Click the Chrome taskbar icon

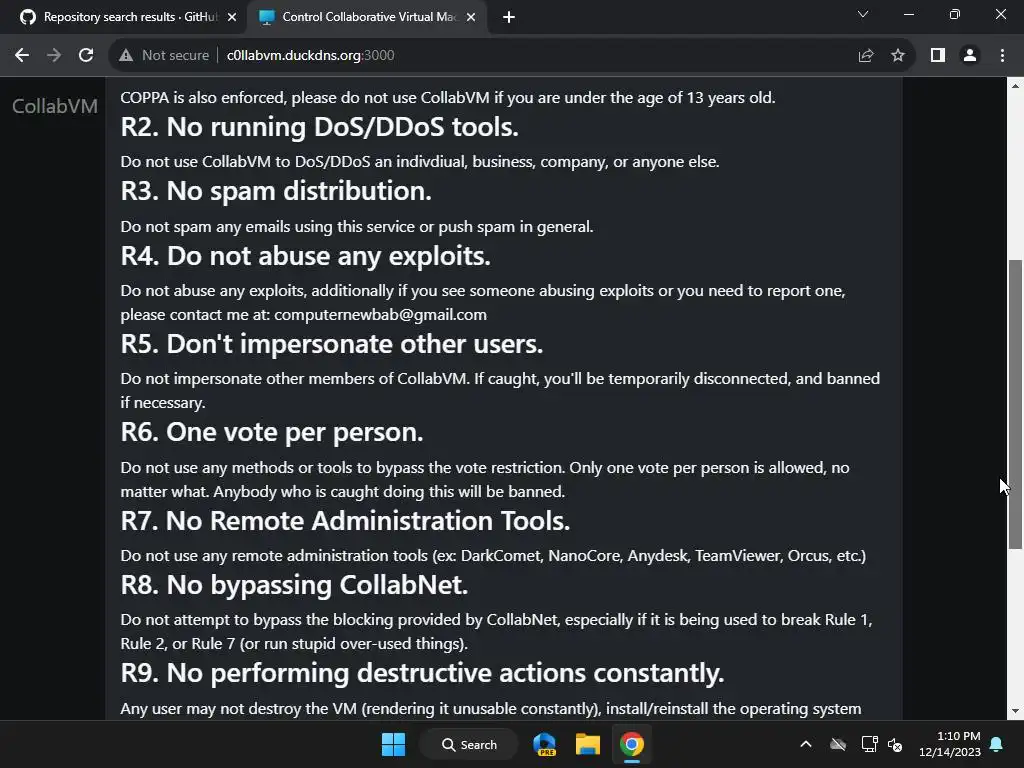tap(632, 744)
